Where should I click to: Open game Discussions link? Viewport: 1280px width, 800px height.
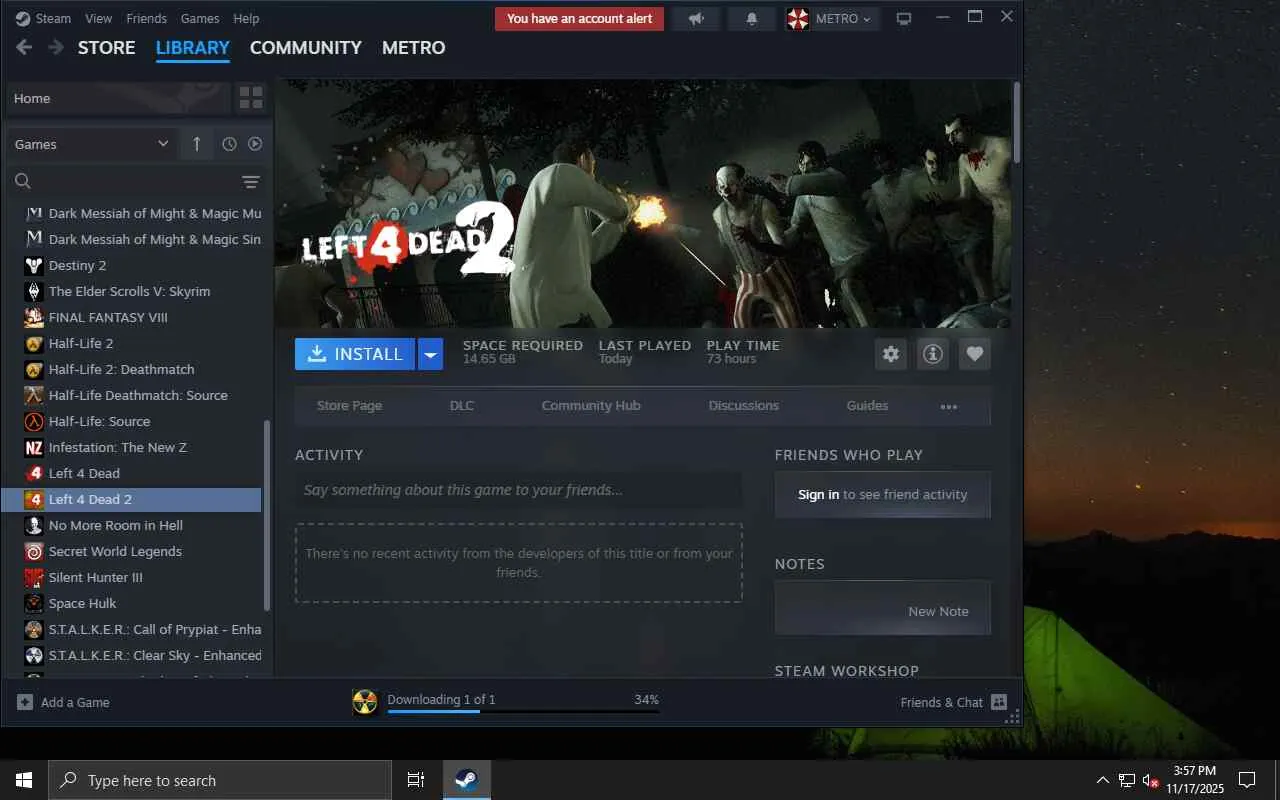point(744,406)
